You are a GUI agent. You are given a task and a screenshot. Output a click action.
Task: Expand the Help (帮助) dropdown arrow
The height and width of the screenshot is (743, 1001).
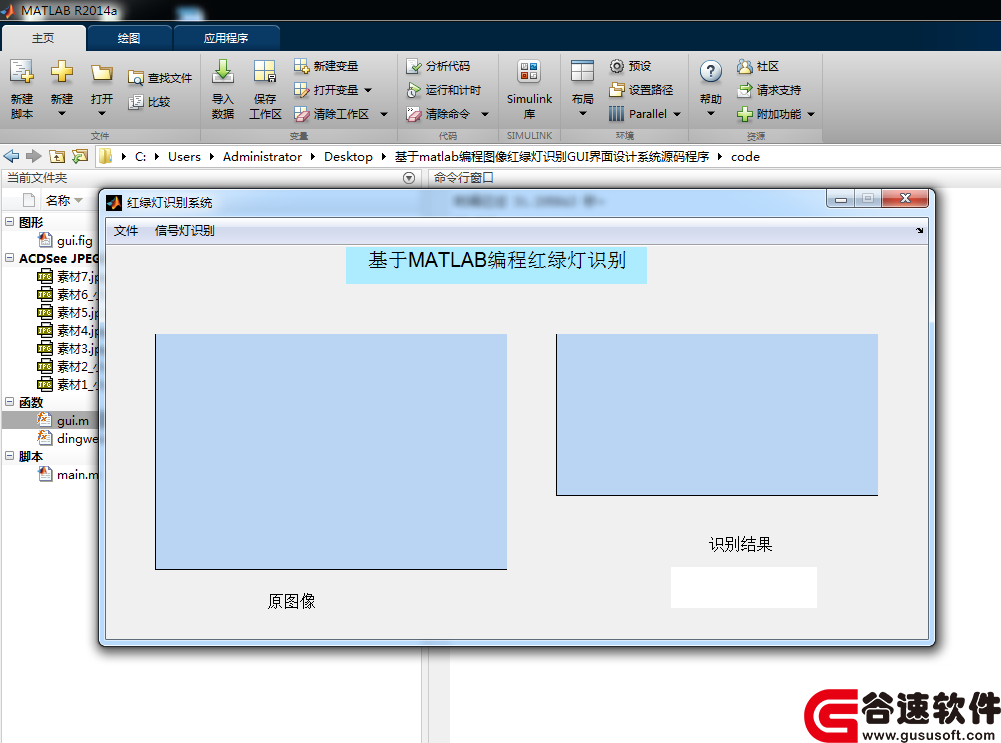click(x=711, y=114)
